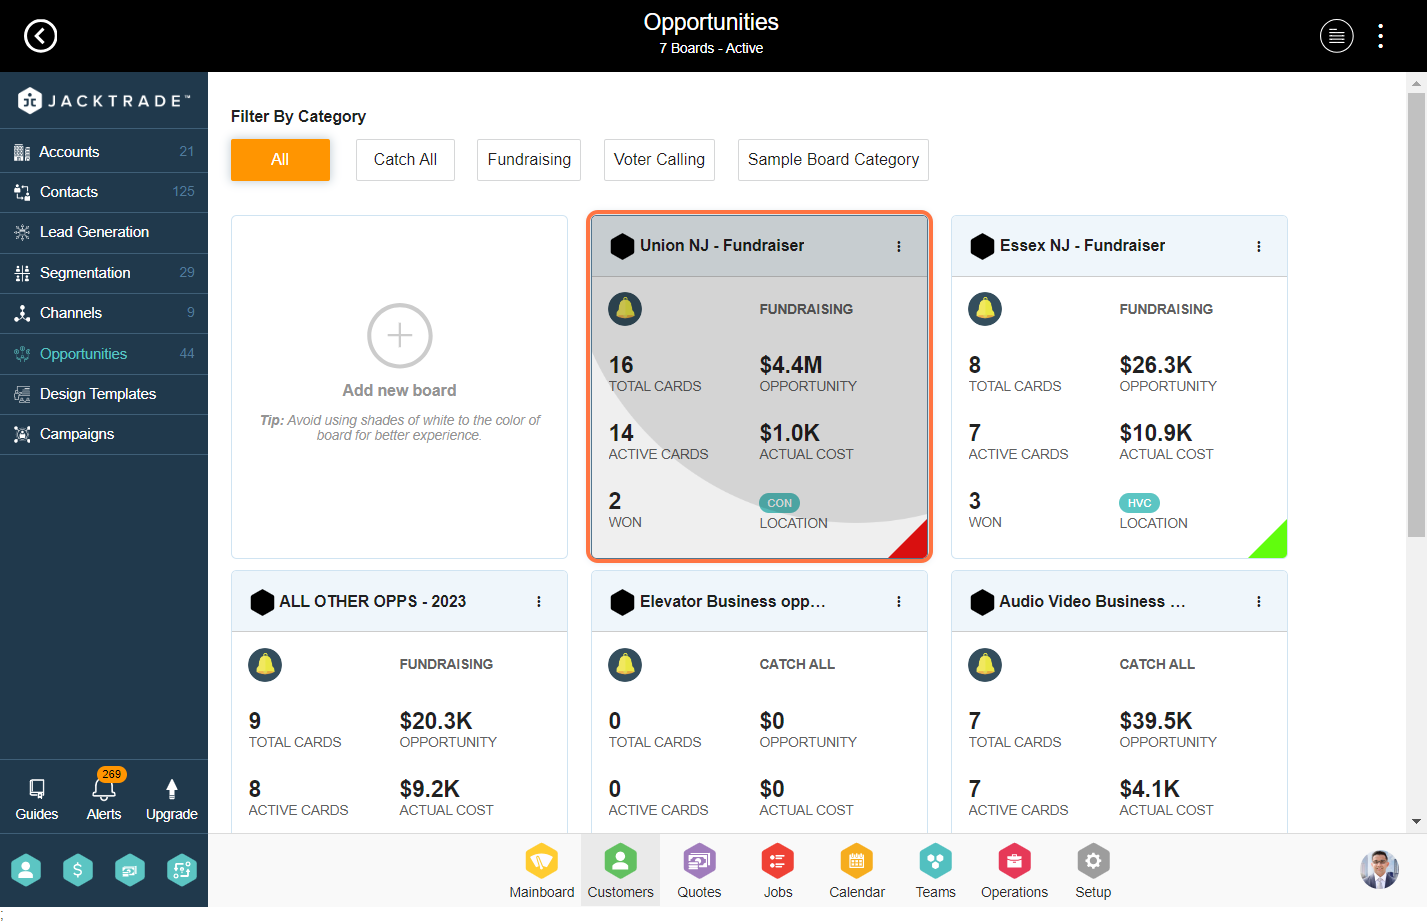The width and height of the screenshot is (1427, 922).
Task: Select Opportunities in sidebar
Action: 104,354
